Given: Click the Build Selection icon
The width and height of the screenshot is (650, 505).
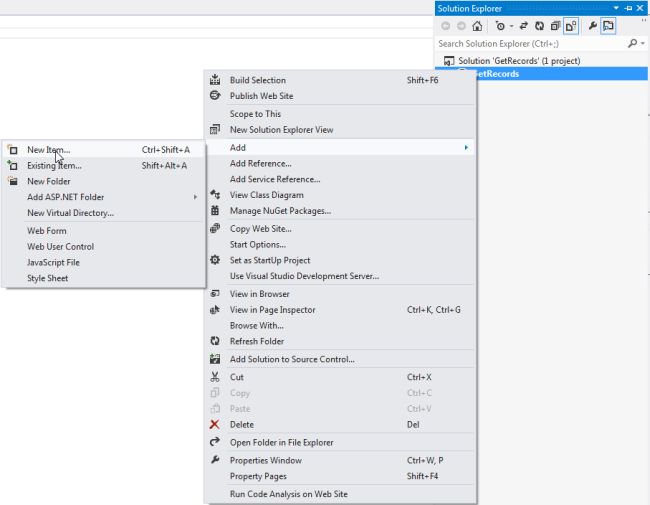Looking at the screenshot, I should (215, 79).
